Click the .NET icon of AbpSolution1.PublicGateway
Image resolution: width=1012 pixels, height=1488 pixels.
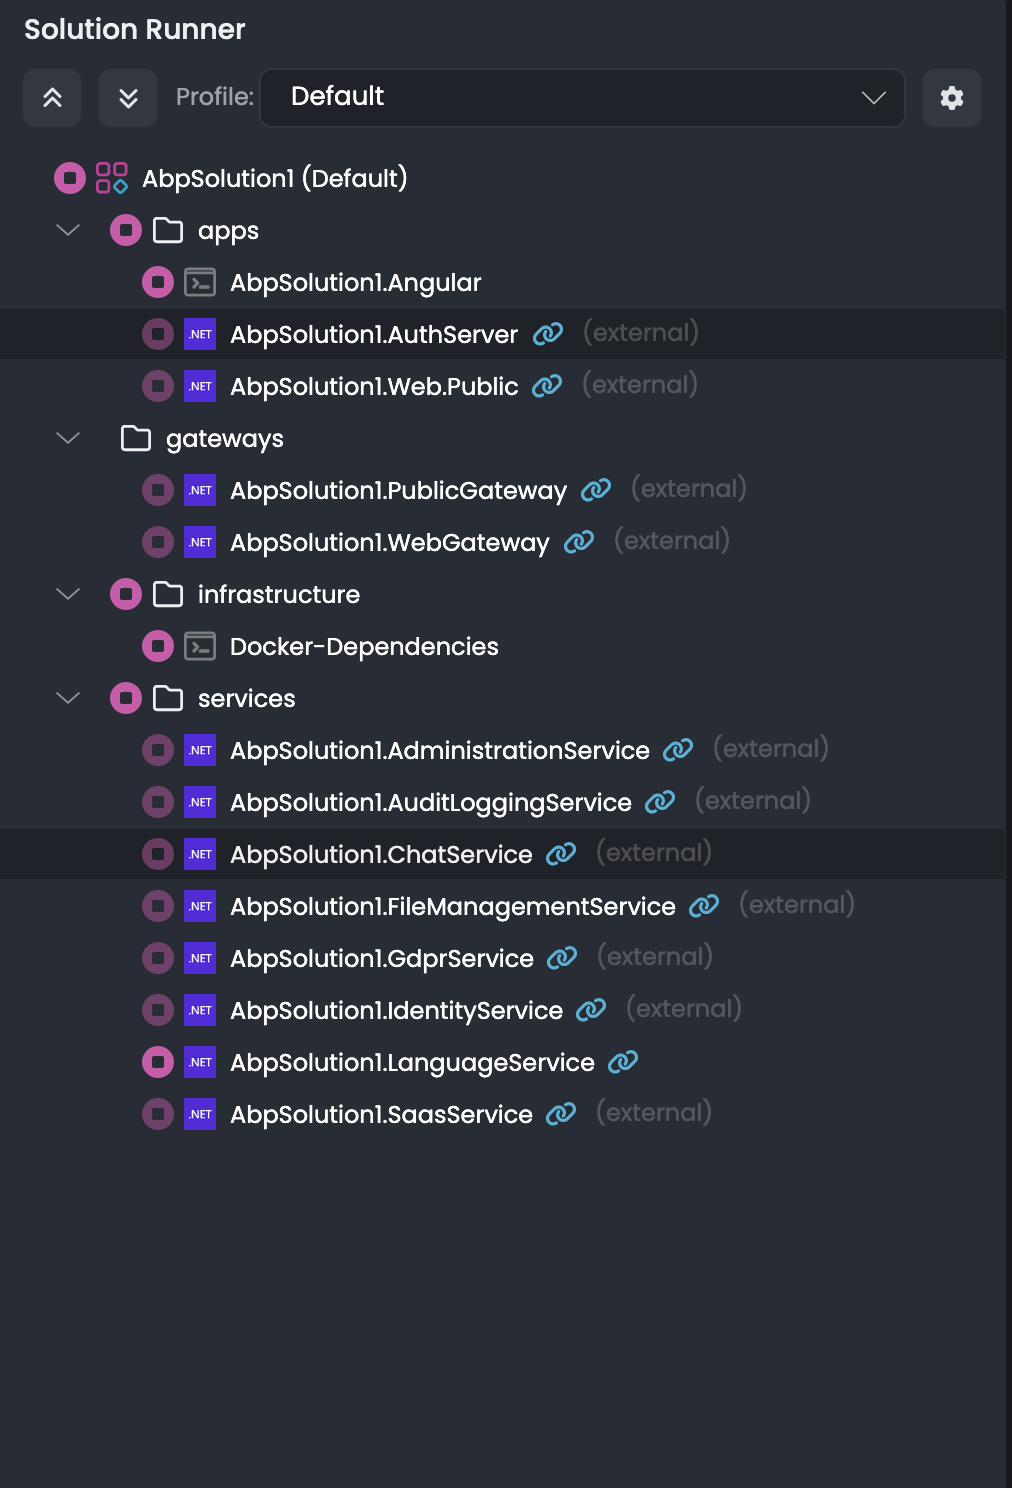tap(200, 490)
